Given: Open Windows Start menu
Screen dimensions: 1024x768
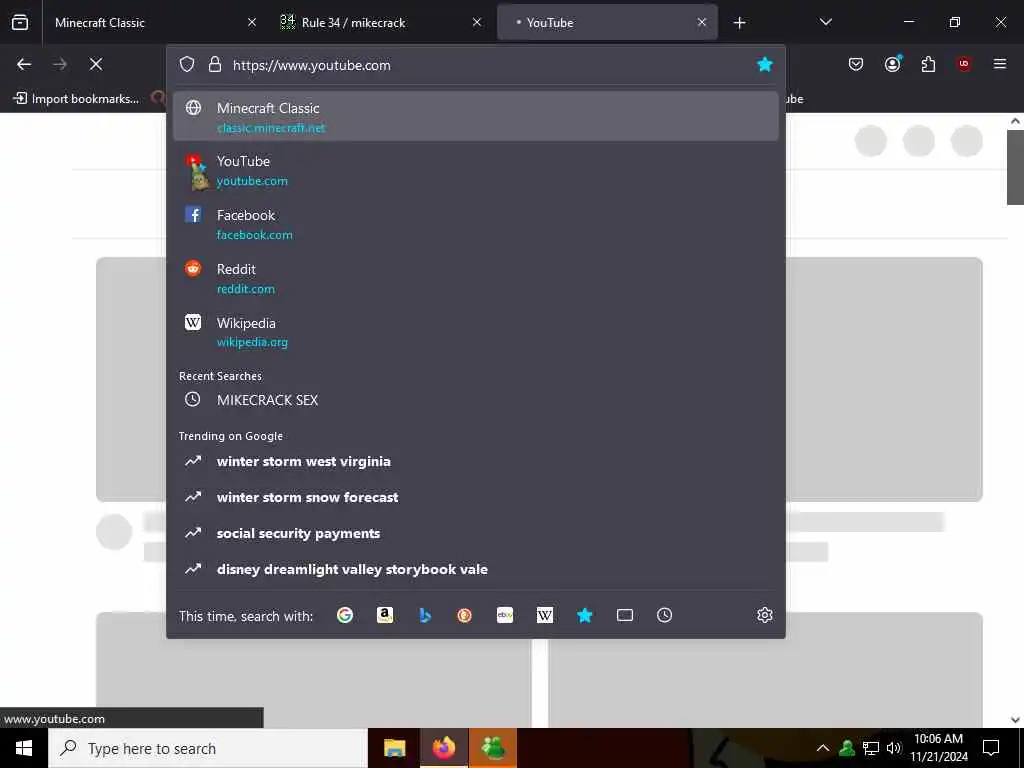Looking at the screenshot, I should point(24,748).
